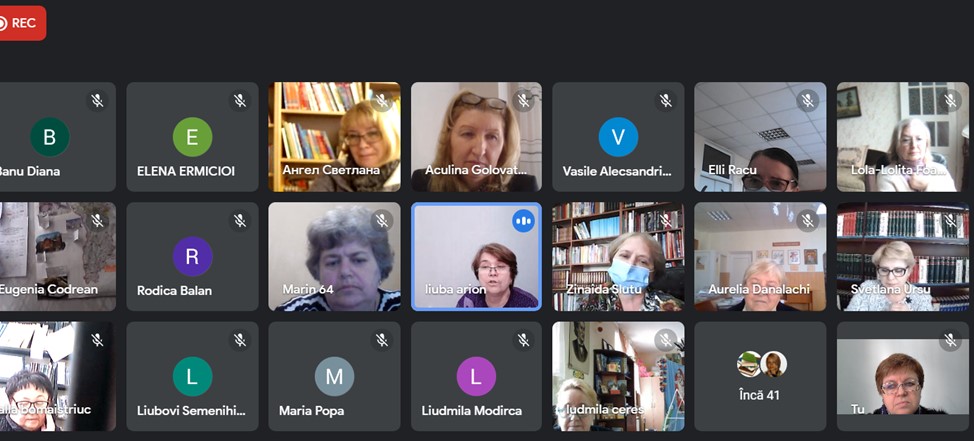Click muted mic icon on Vasile Alecsandri tile
The image size is (974, 441).
pyautogui.click(x=666, y=101)
